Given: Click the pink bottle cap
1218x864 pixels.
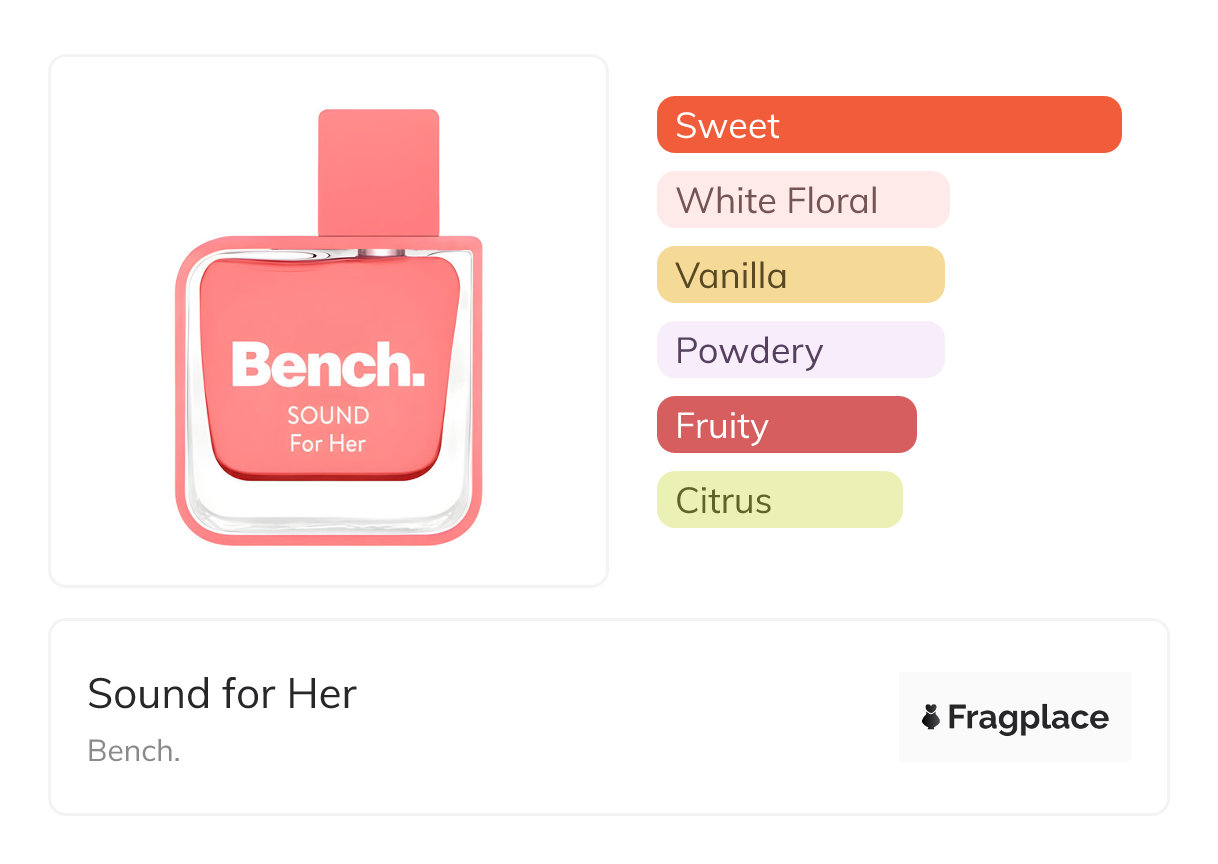Looking at the screenshot, I should click(378, 172).
